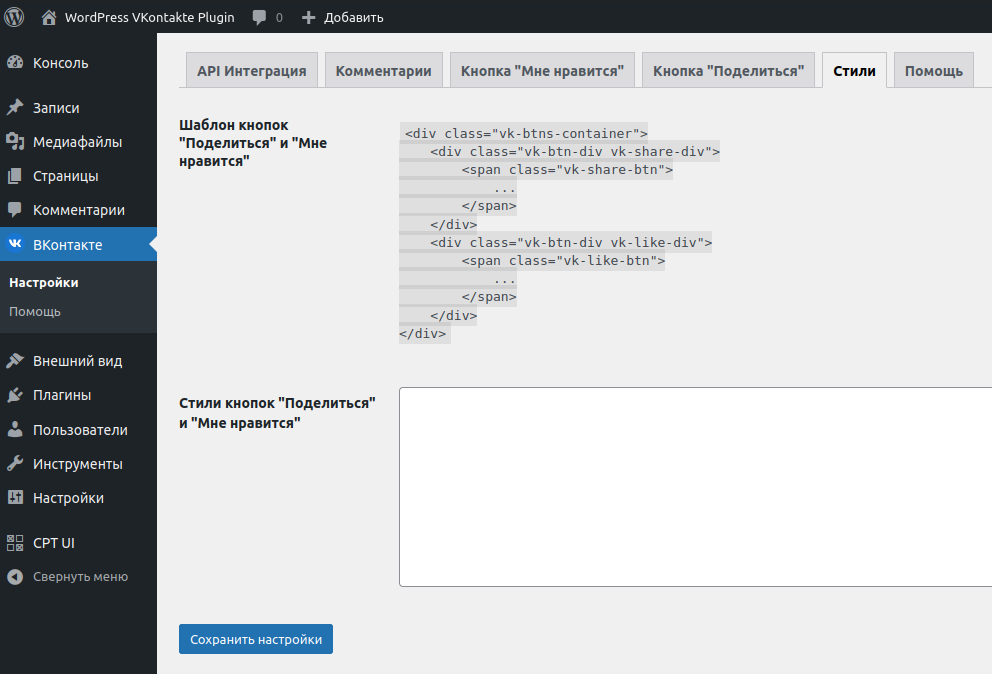This screenshot has height=674, width=992.
Task: Open the comments bubble icon in admin bar
Action: tap(259, 18)
